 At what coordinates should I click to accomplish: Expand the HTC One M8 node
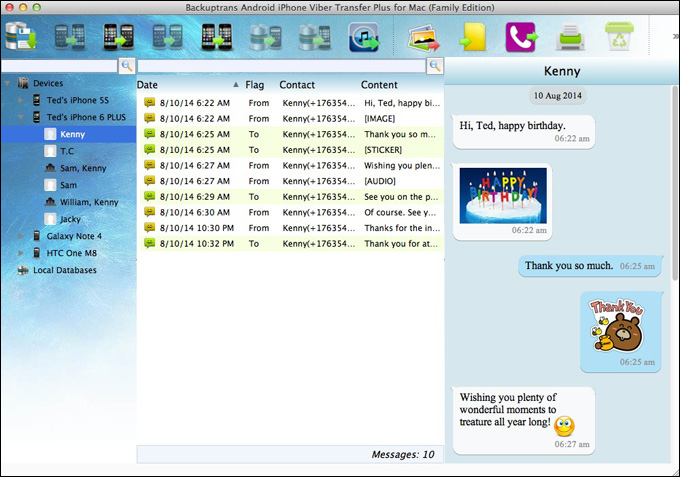[20, 253]
